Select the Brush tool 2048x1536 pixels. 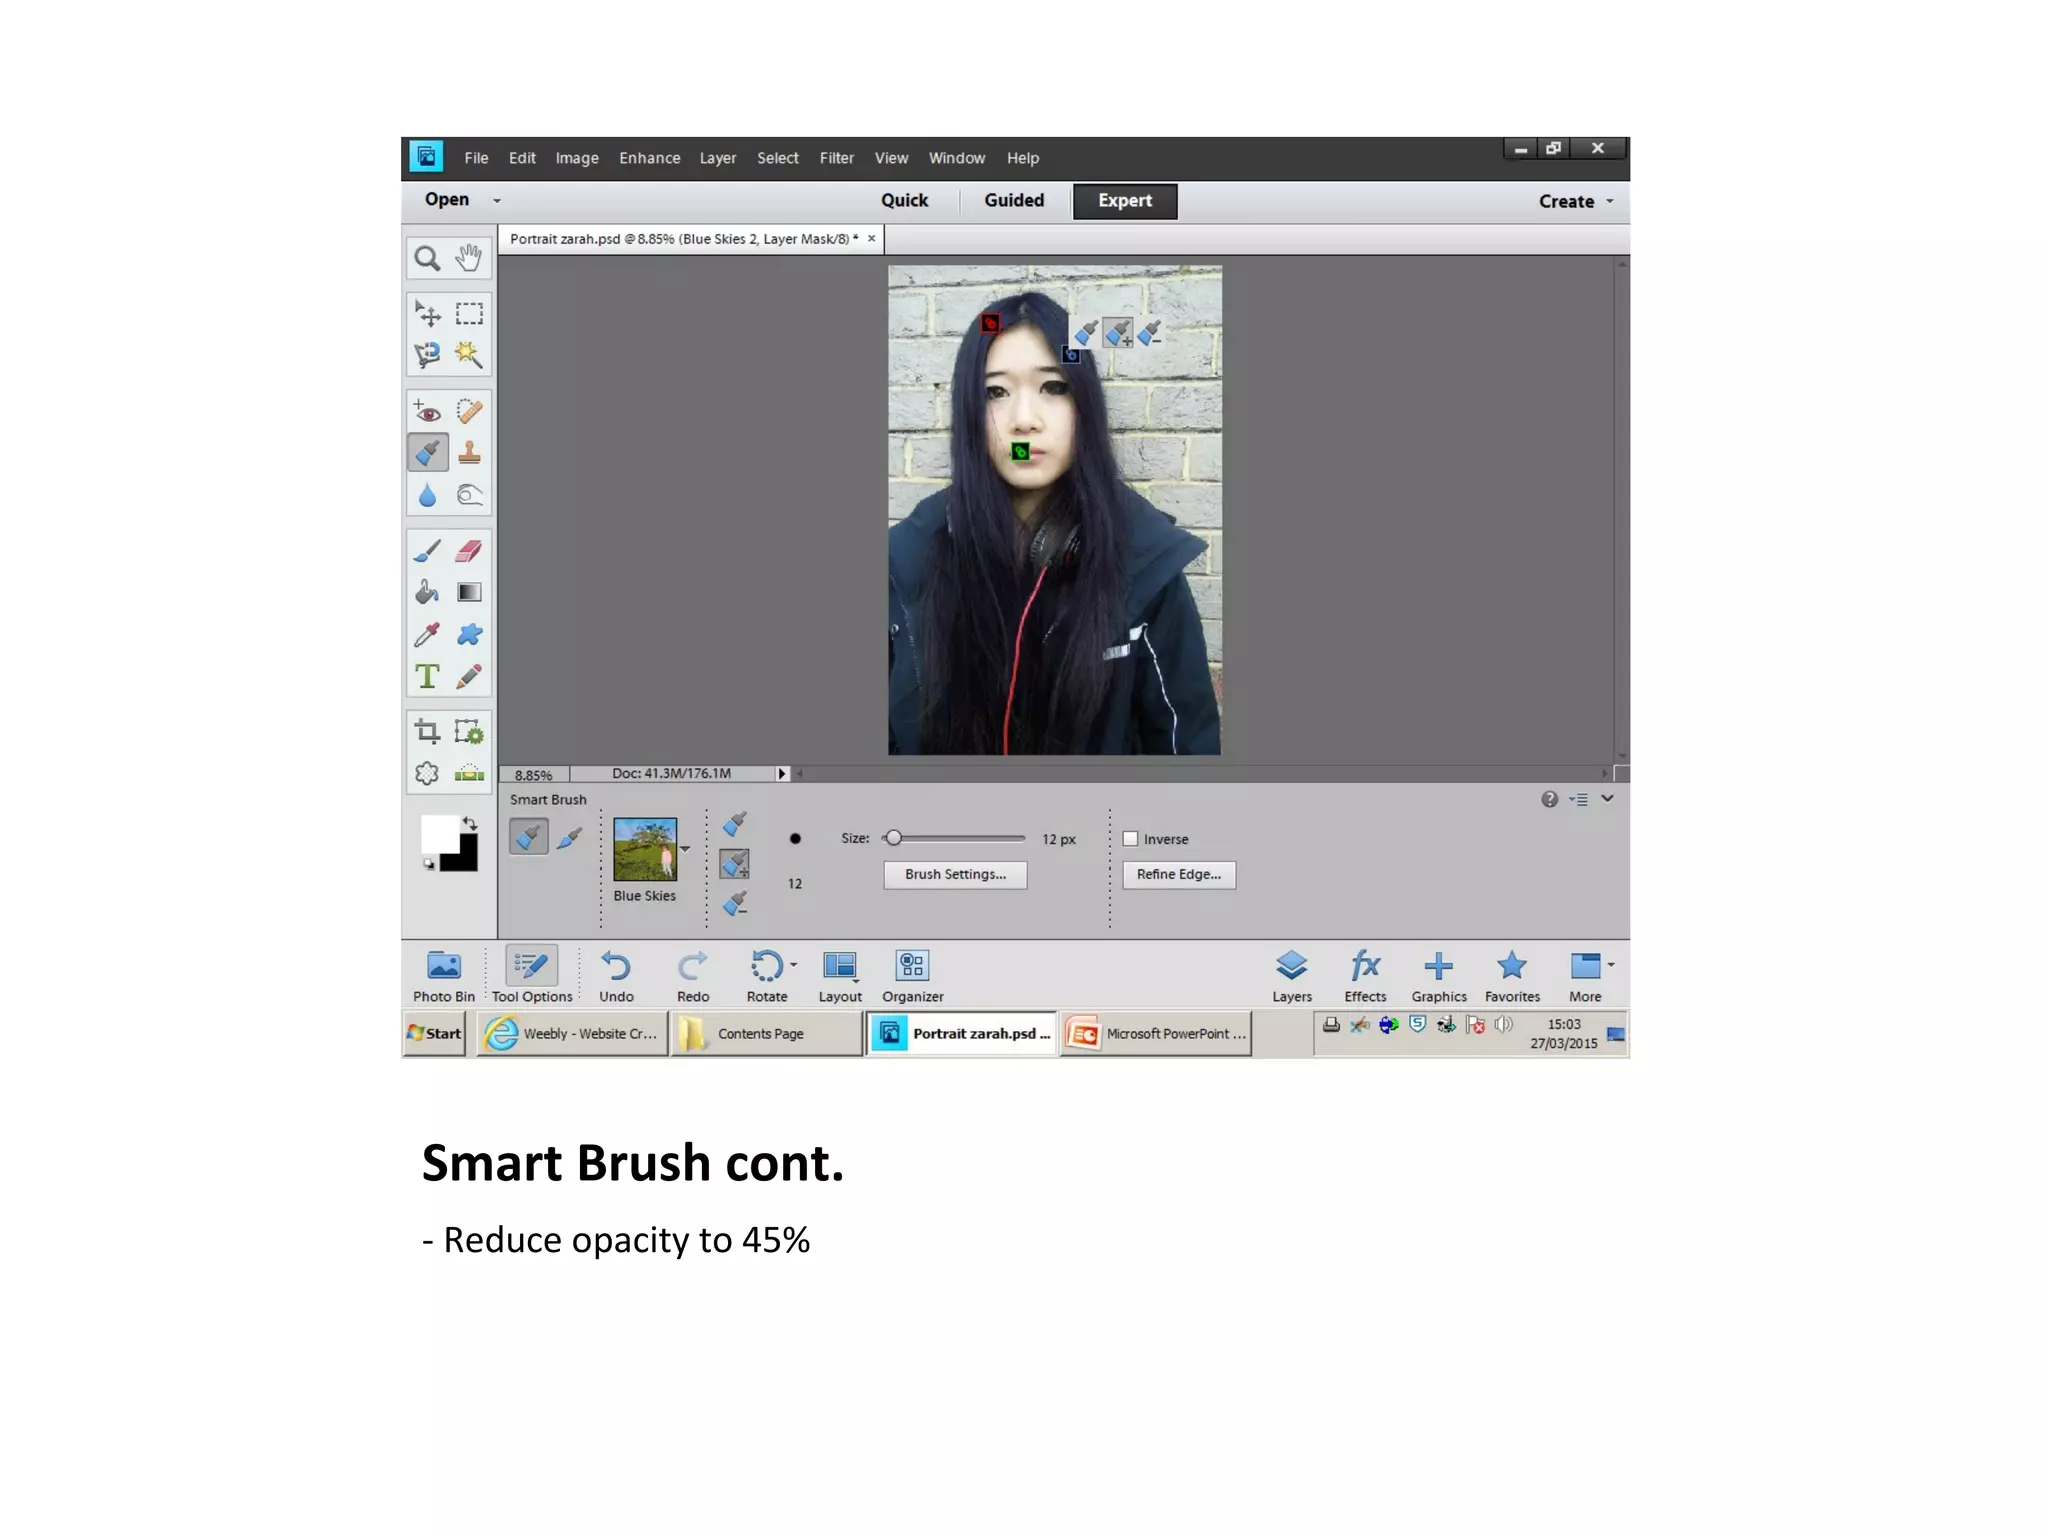tap(427, 551)
